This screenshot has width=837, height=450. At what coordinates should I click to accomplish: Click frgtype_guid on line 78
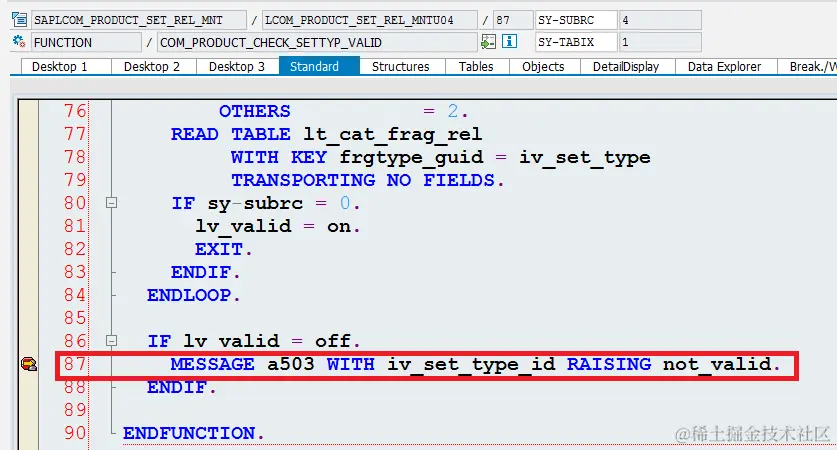click(x=411, y=157)
